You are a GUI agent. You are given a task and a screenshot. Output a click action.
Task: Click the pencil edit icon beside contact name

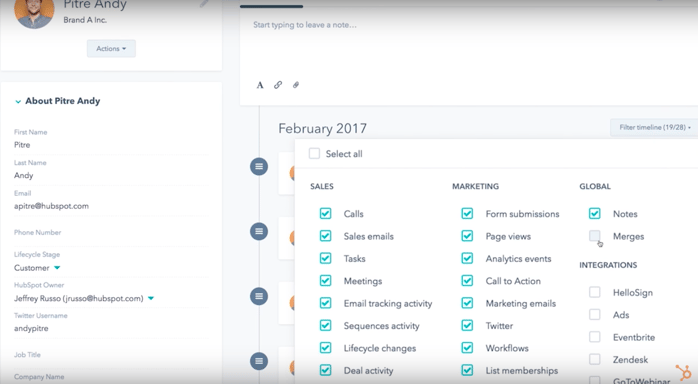(204, 4)
